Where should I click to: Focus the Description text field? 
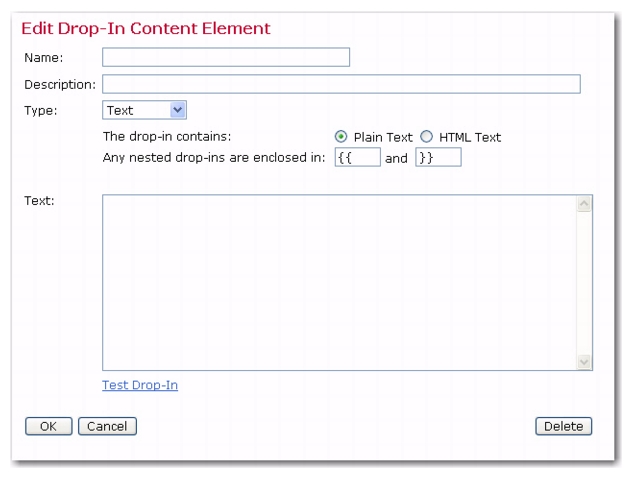(x=341, y=84)
